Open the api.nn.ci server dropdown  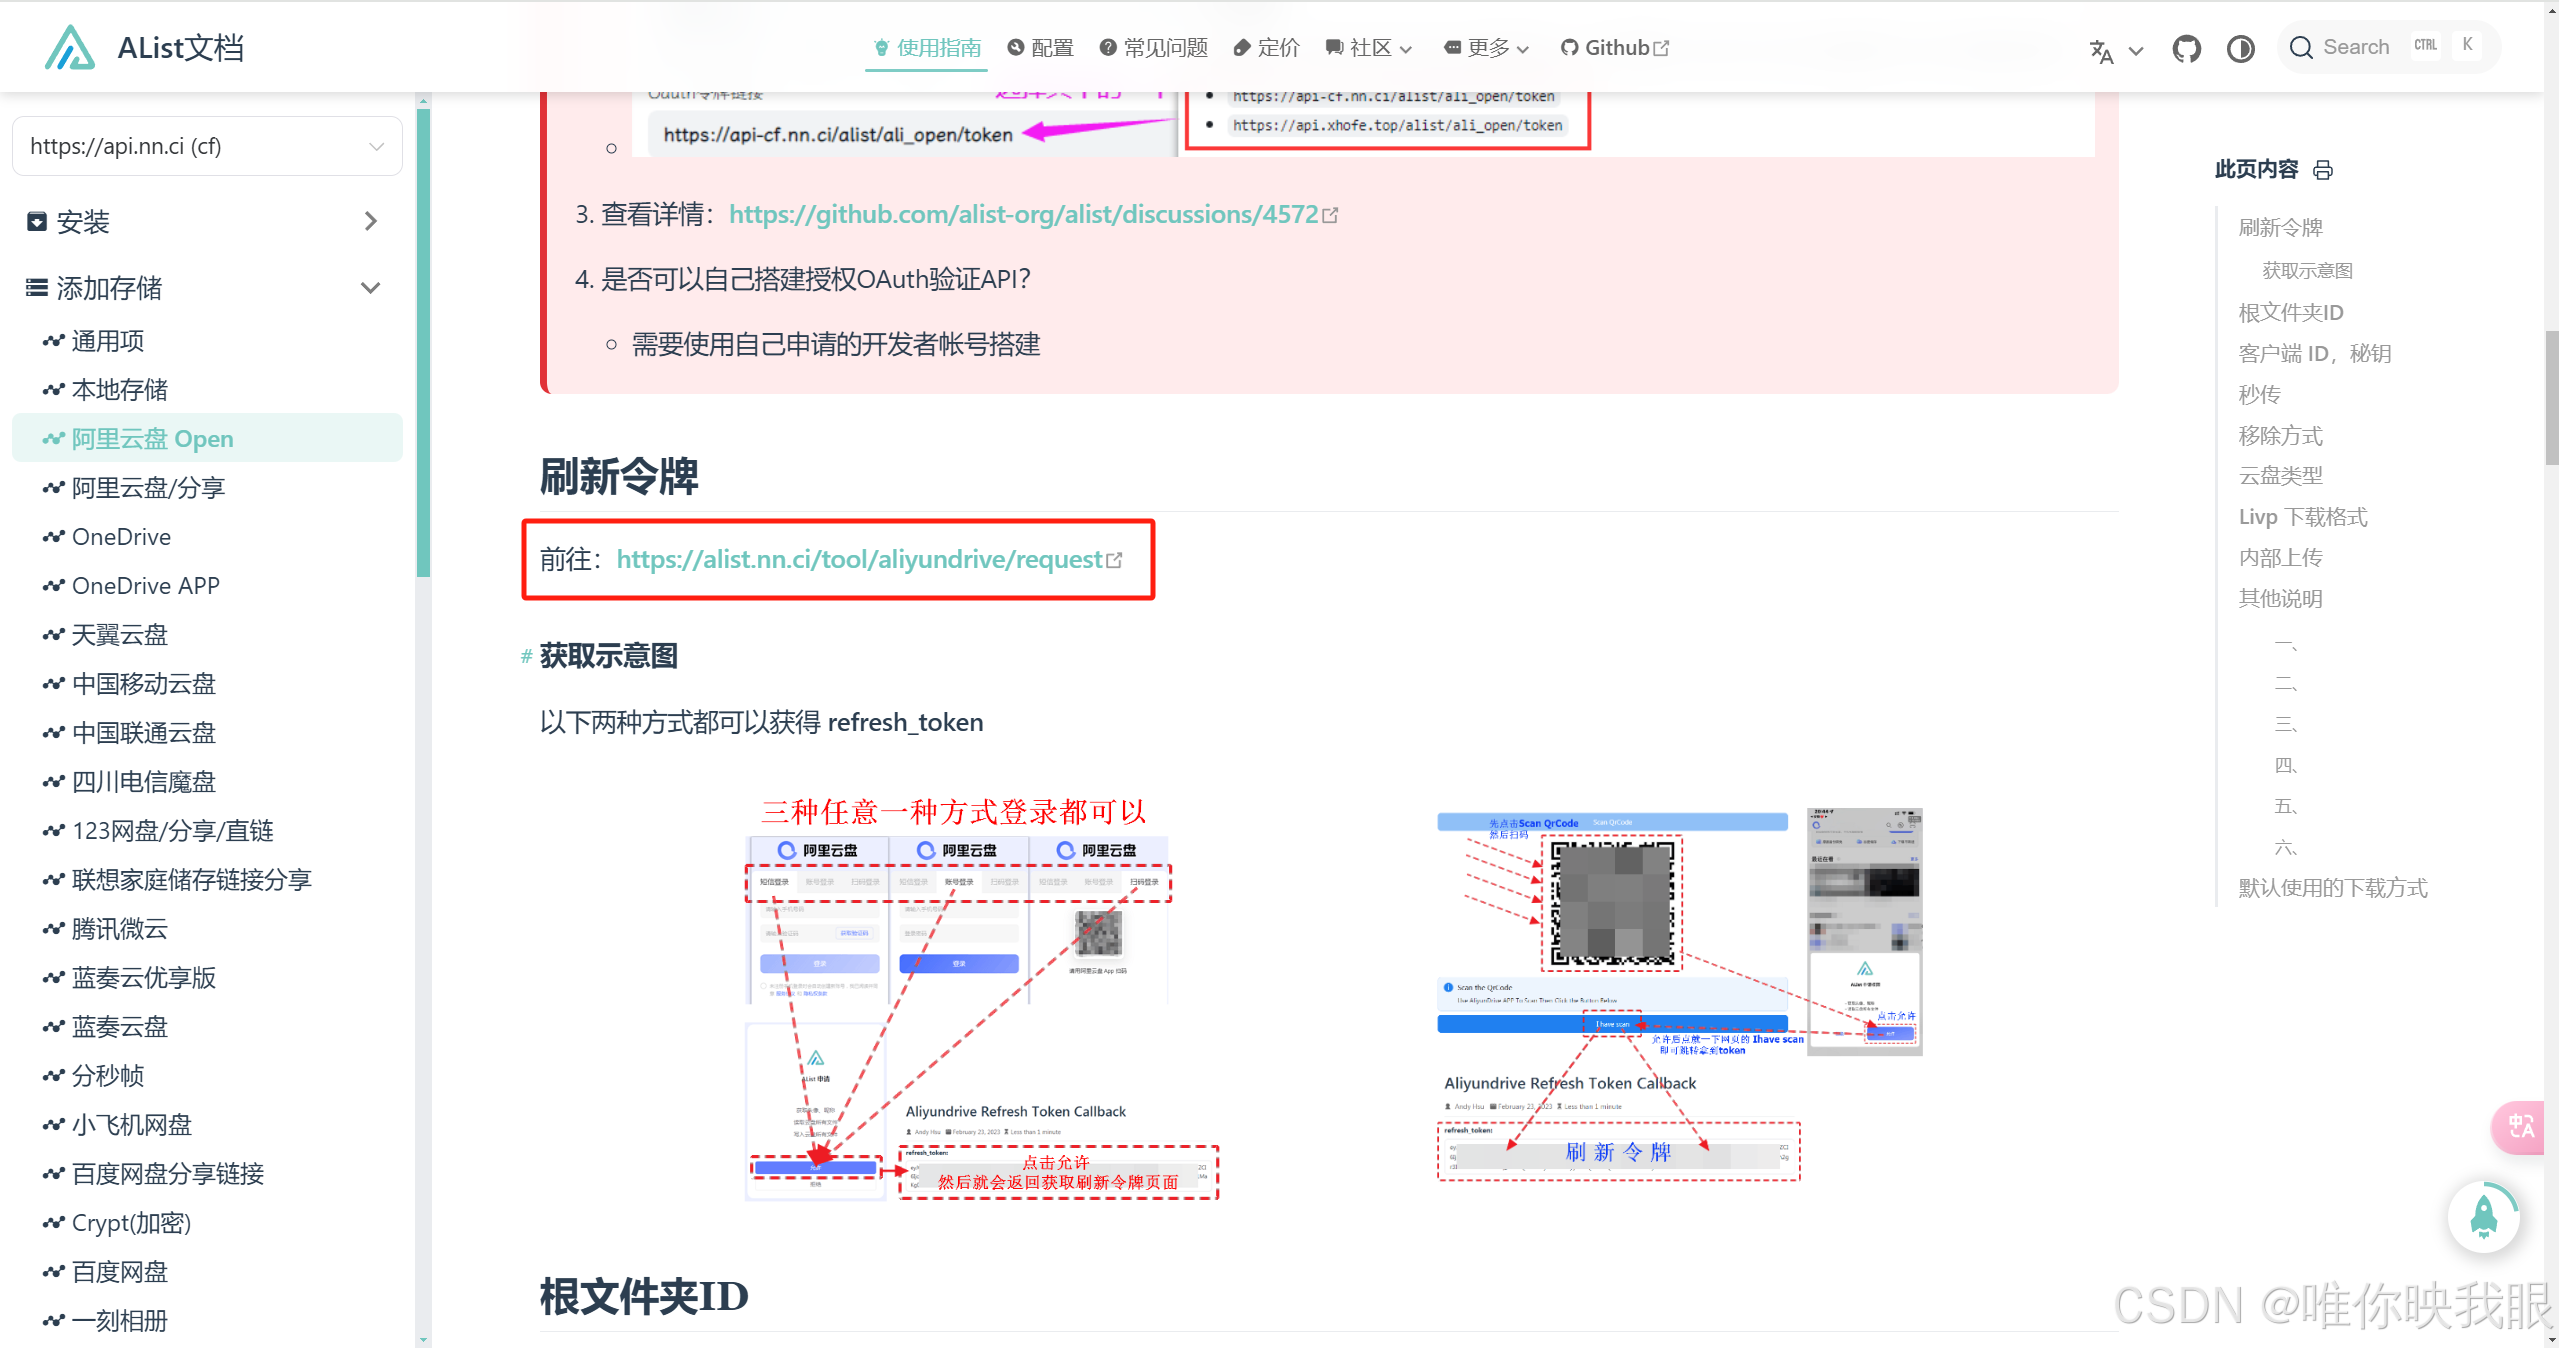click(207, 146)
